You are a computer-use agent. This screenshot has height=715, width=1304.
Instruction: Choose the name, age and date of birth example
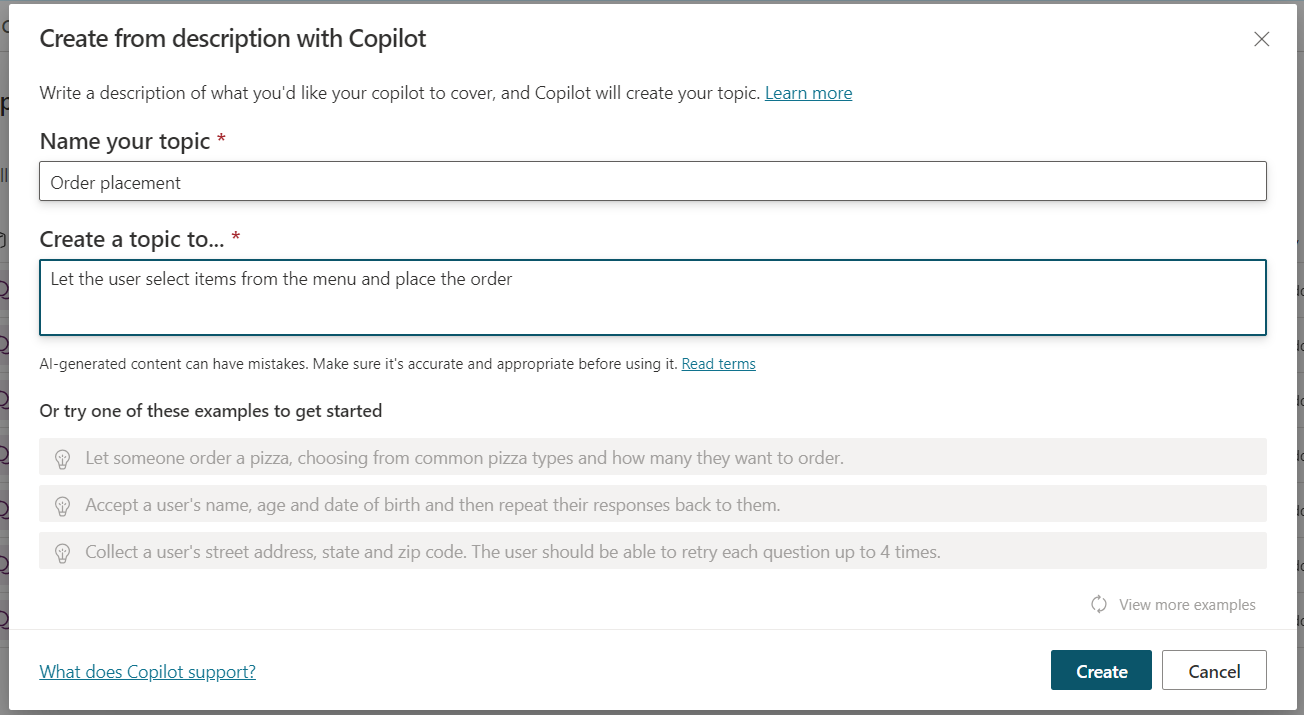(x=432, y=505)
